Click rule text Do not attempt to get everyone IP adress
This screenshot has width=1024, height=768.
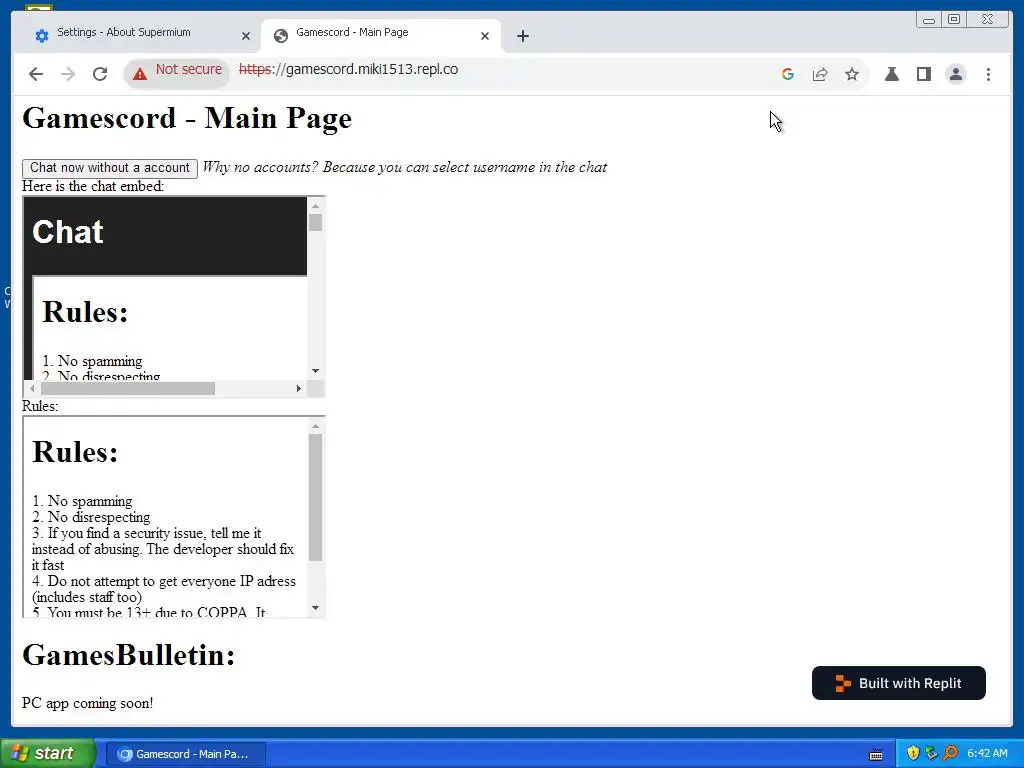(x=172, y=581)
